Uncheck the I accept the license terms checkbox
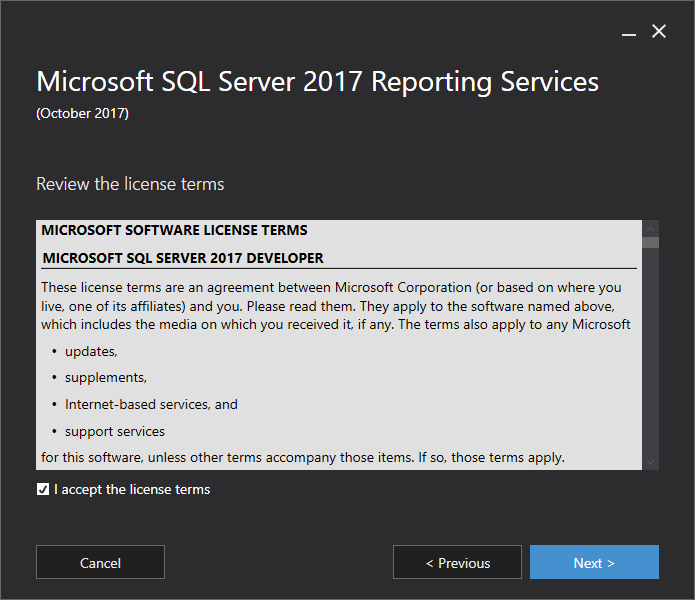 coord(43,489)
